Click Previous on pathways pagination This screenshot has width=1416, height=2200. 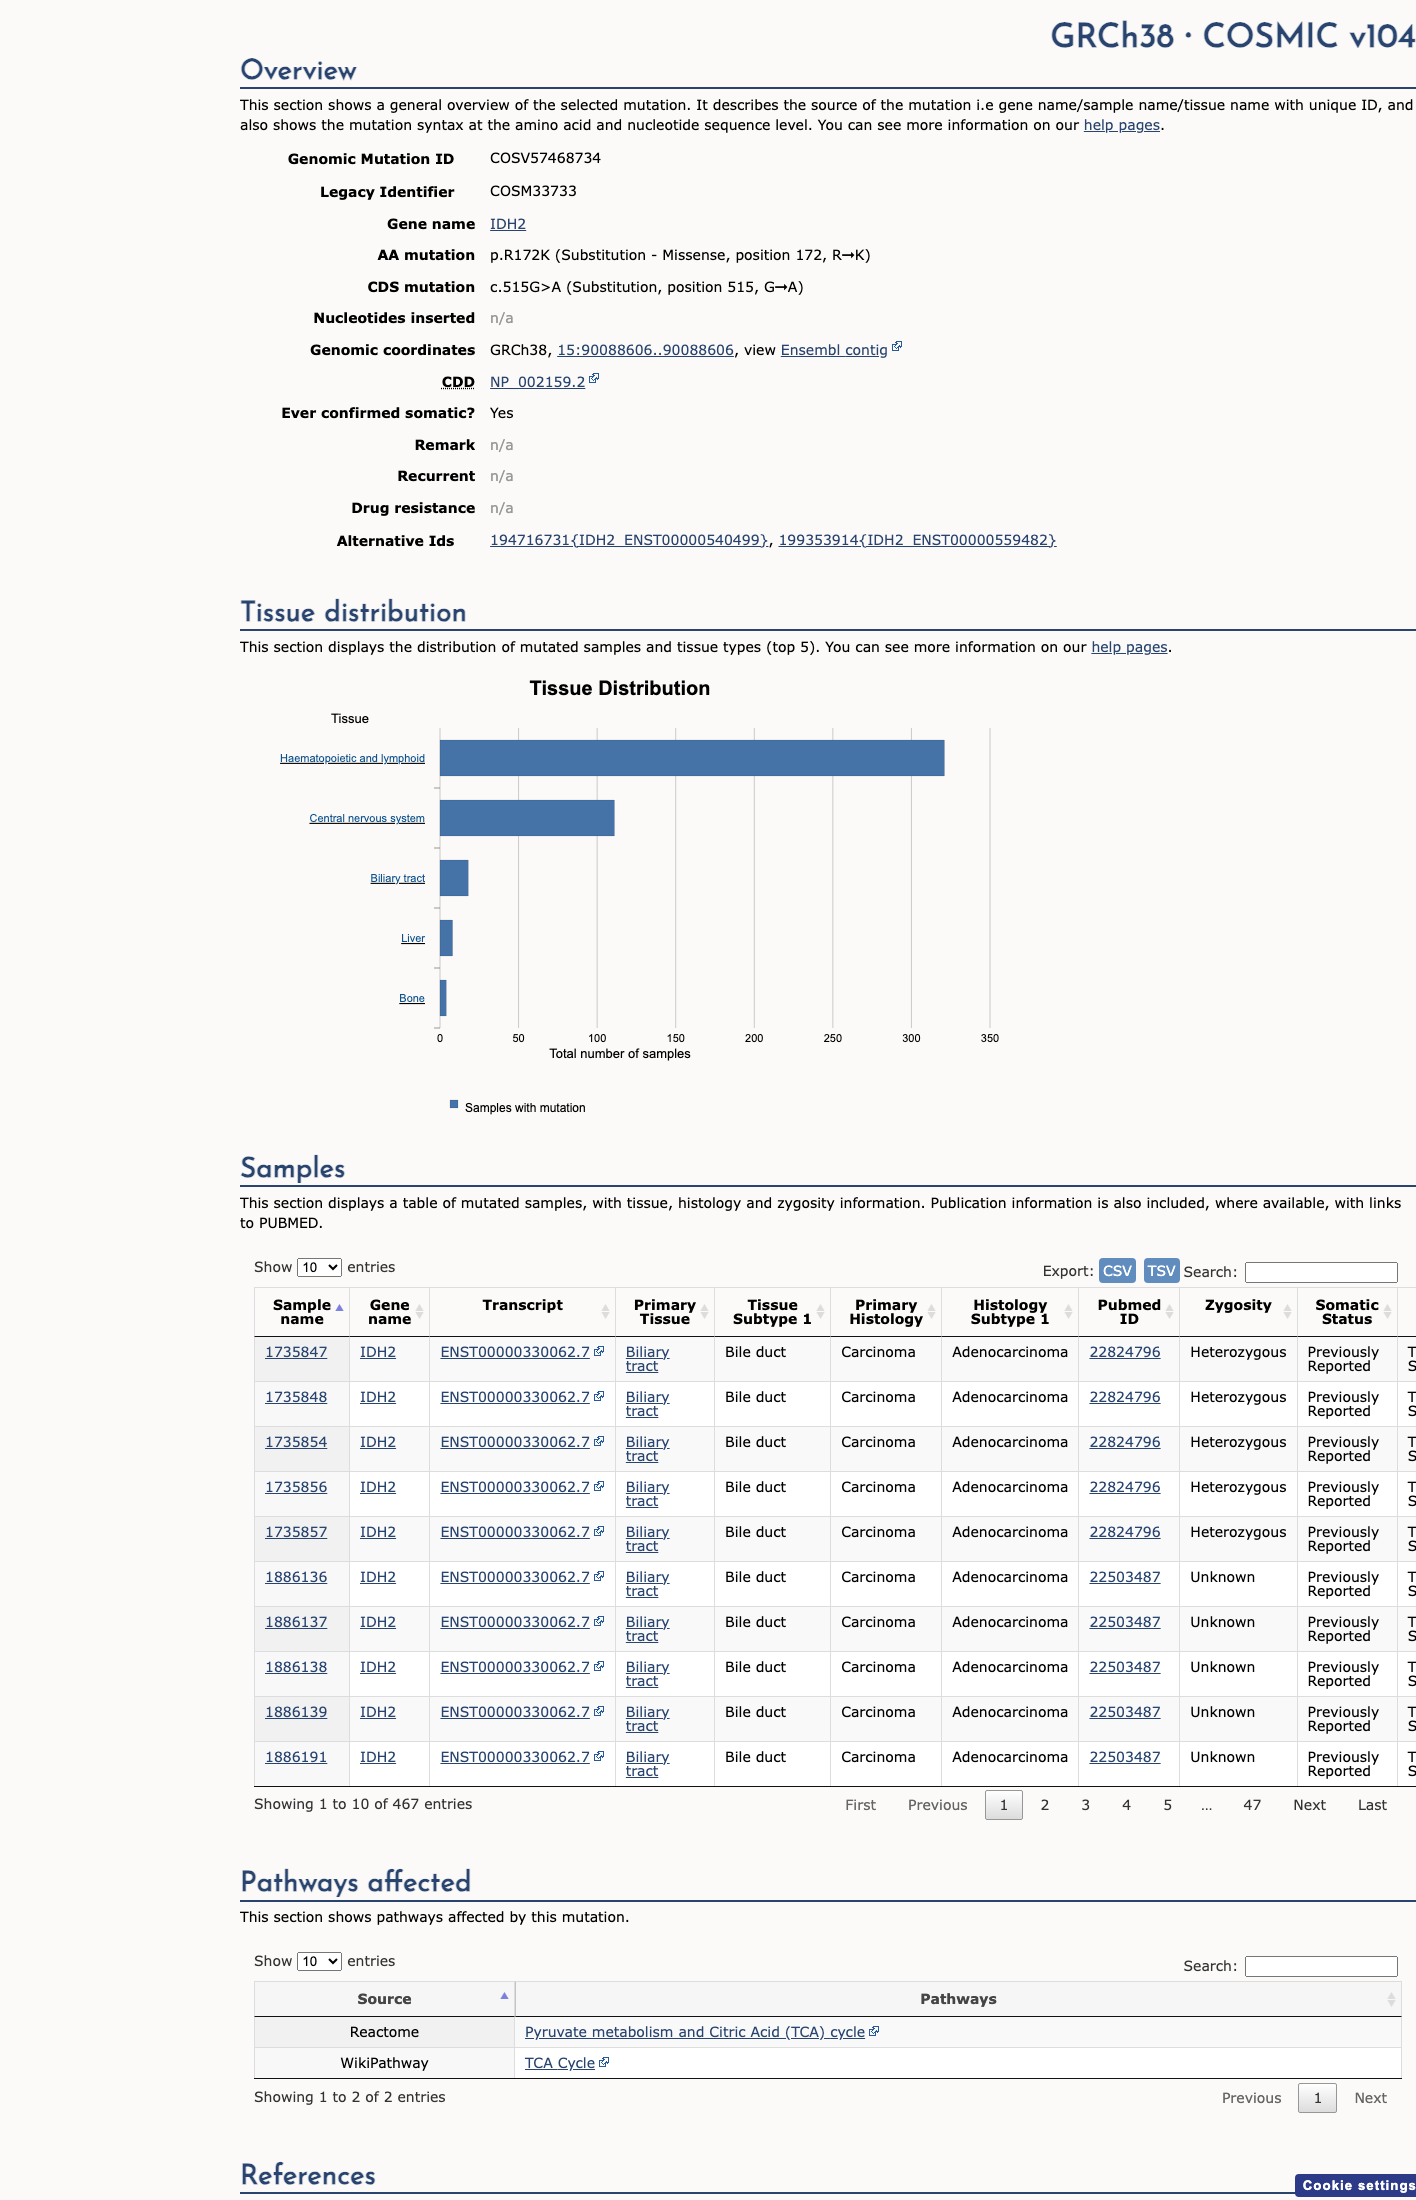[1251, 2098]
